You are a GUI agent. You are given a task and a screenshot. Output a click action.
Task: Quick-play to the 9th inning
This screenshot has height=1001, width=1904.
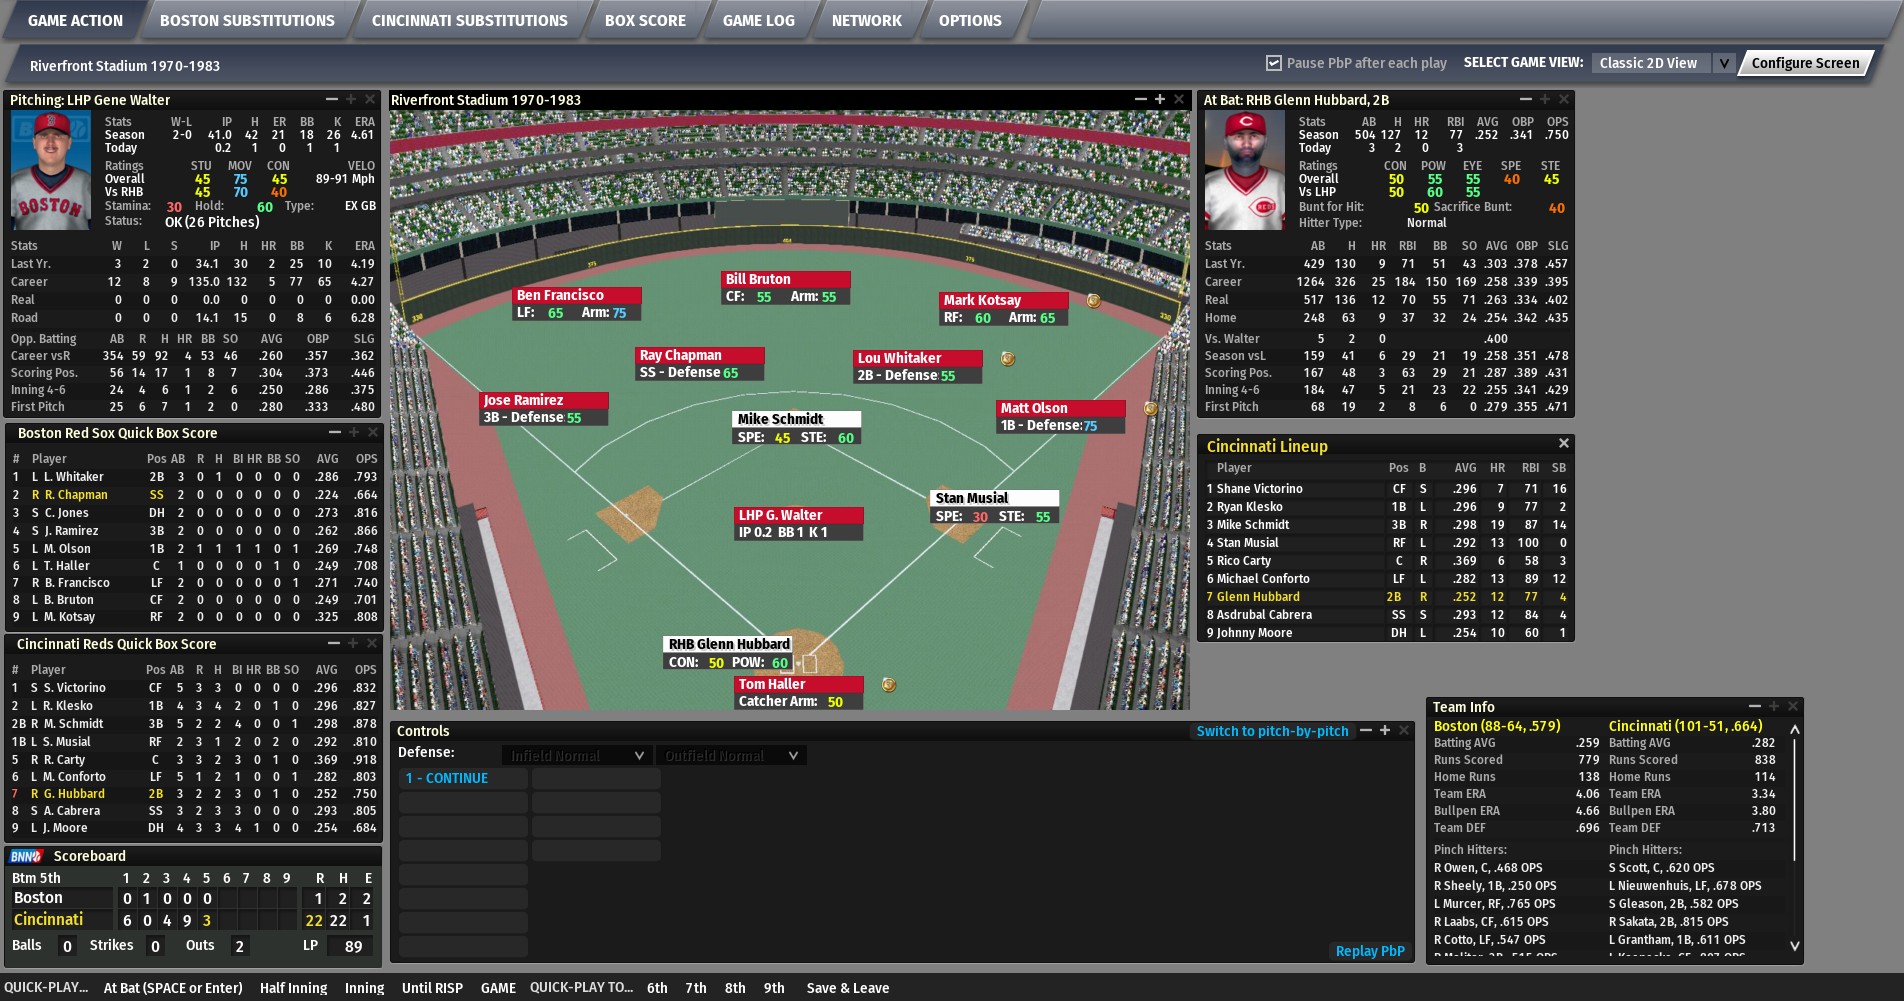(774, 988)
